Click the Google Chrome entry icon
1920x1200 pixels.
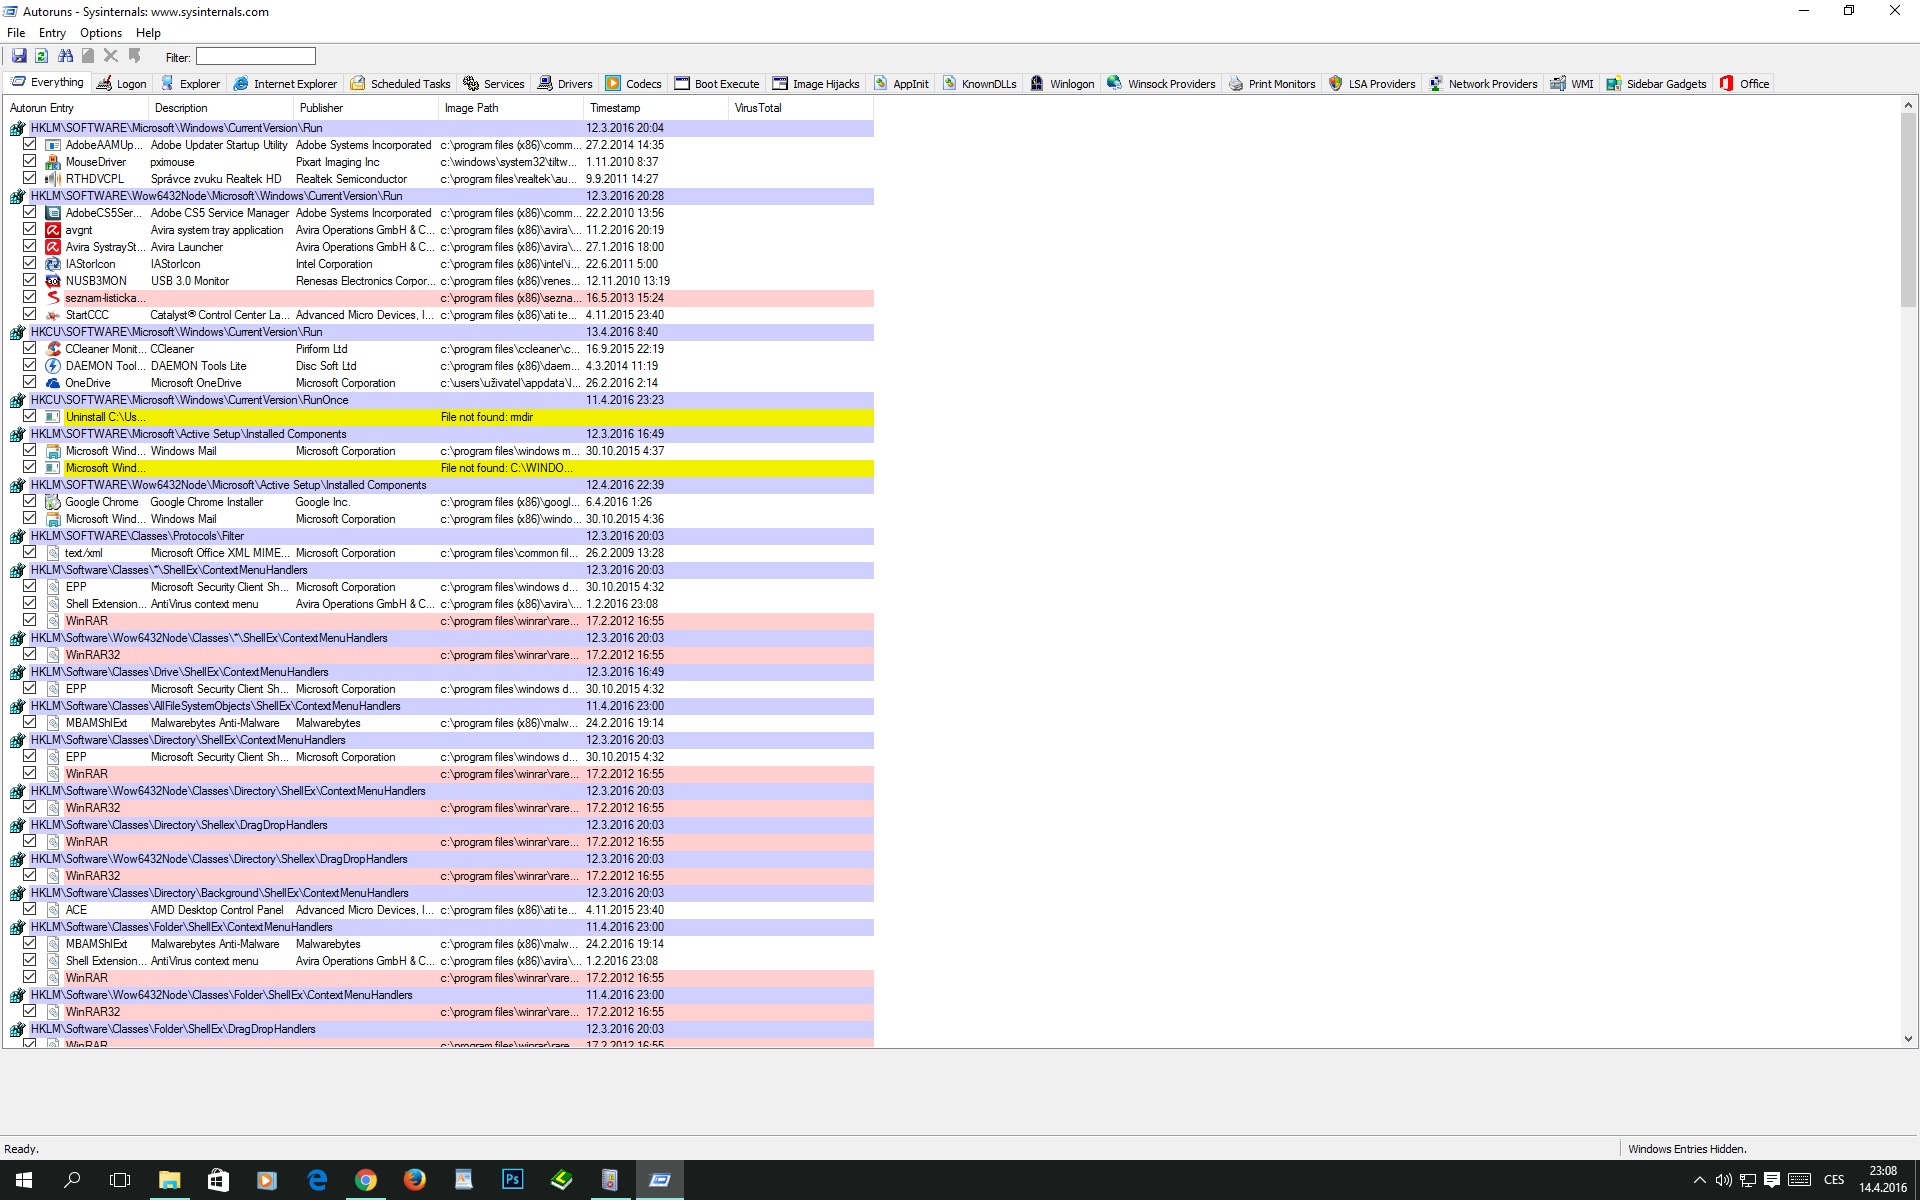click(x=53, y=502)
